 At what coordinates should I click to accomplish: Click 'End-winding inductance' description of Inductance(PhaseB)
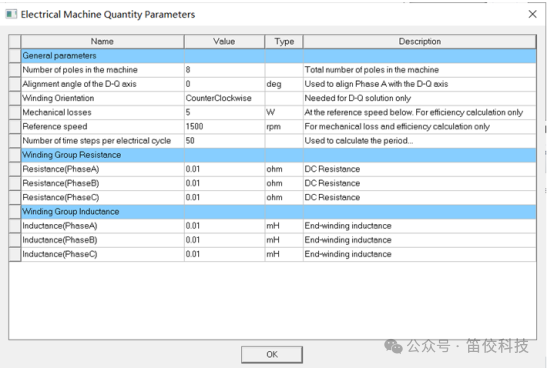click(x=348, y=240)
